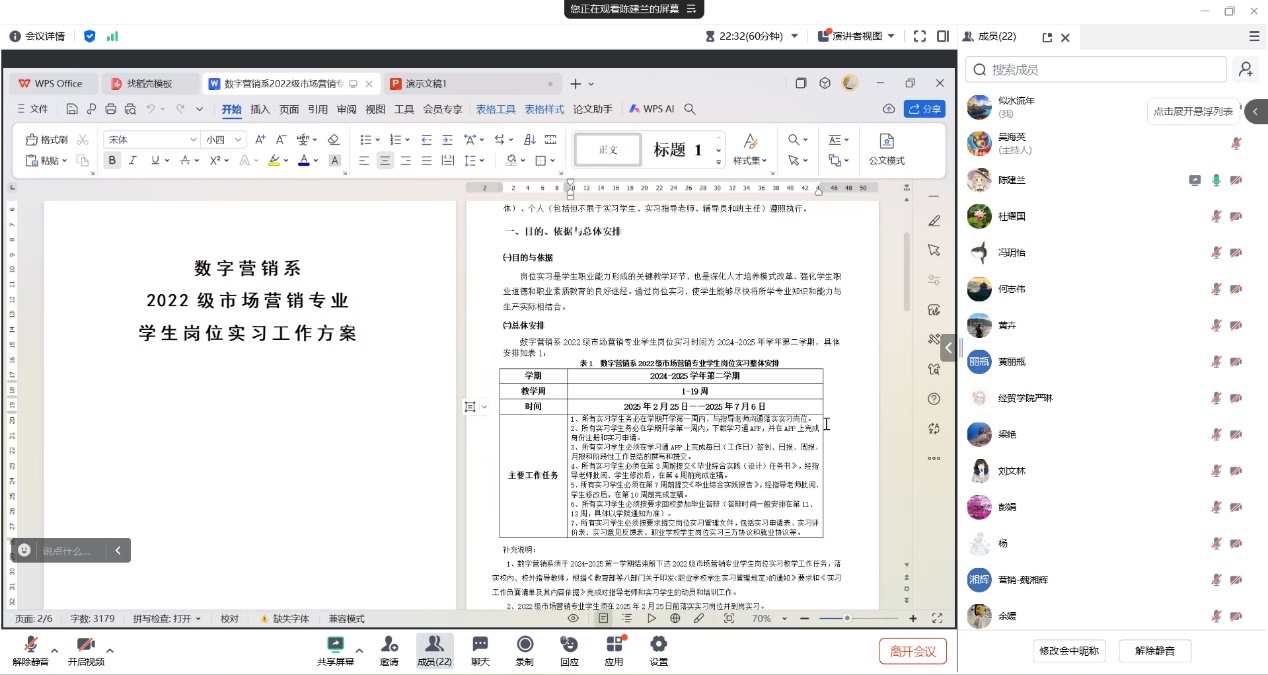Click the 录制 record icon
The image size is (1268, 675).
pos(524,649)
